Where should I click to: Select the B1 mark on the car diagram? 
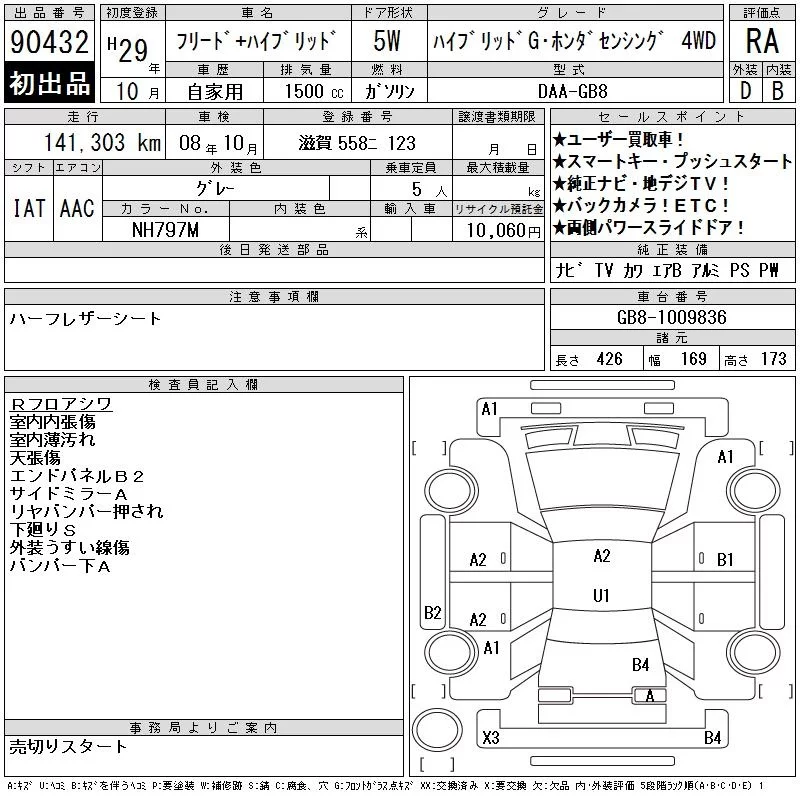[724, 560]
